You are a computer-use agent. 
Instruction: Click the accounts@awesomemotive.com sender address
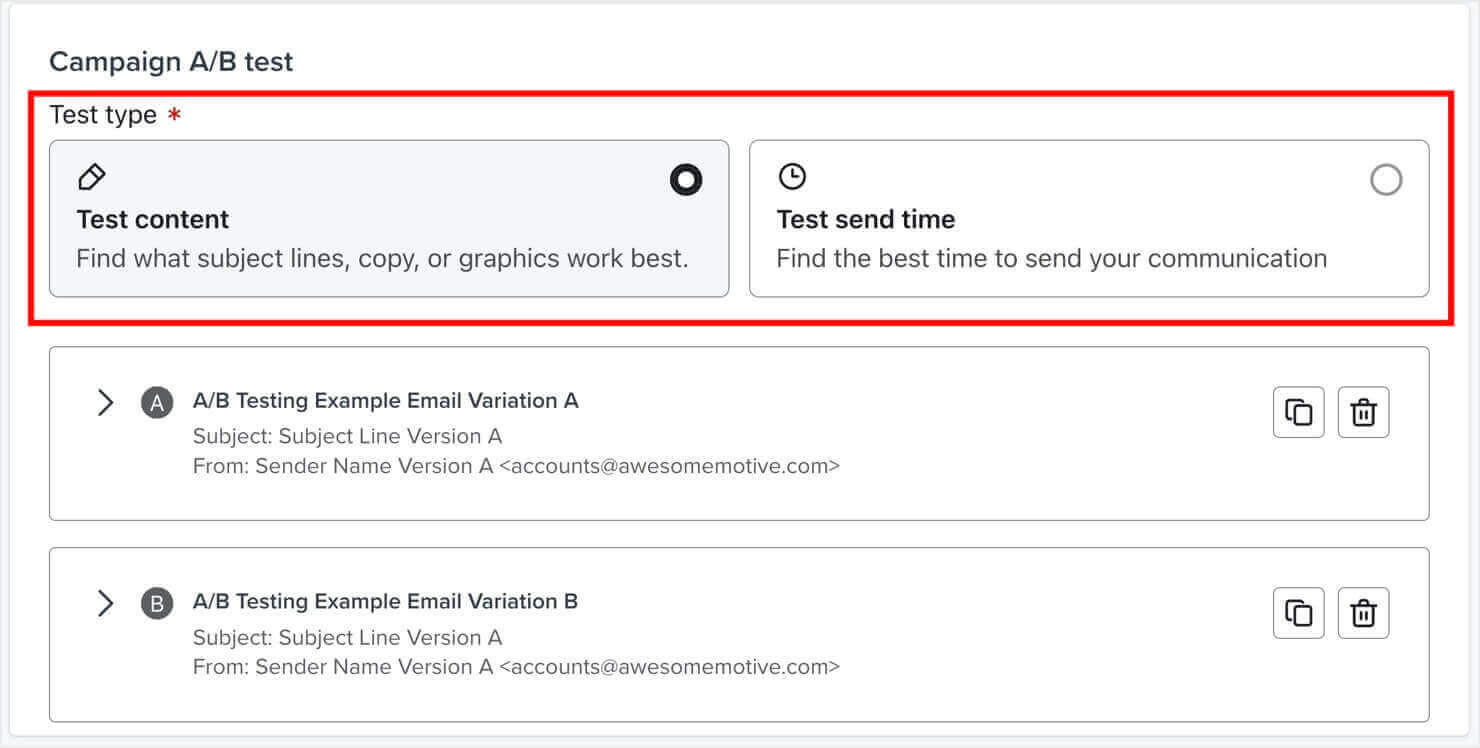point(672,466)
